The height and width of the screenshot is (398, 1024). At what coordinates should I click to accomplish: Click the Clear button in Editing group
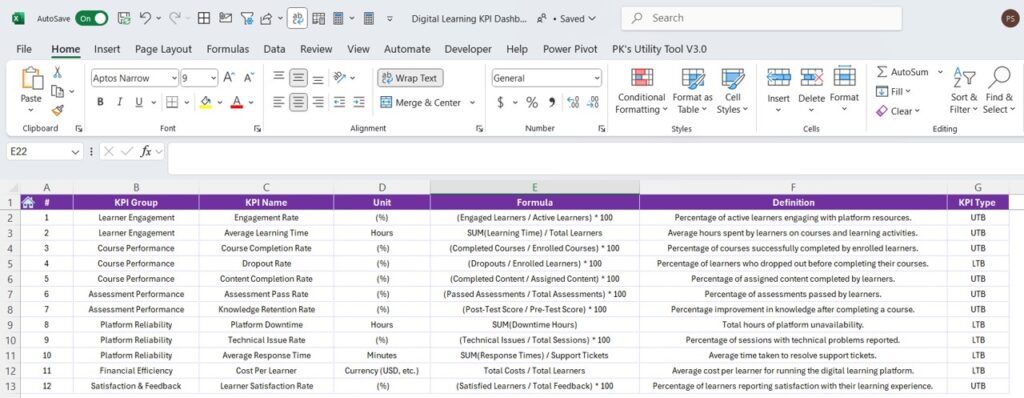pyautogui.click(x=897, y=111)
